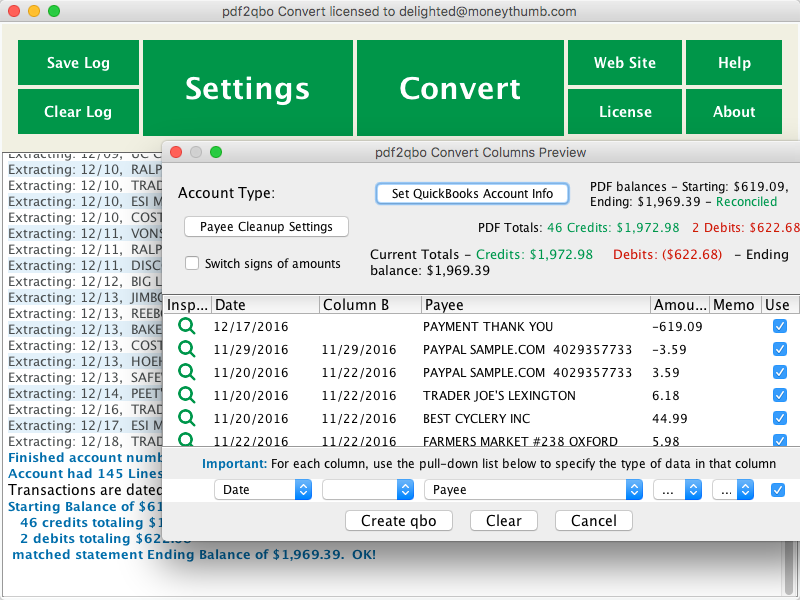The image size is (800, 600).
Task: Click the Date column header
Action: click(x=264, y=305)
